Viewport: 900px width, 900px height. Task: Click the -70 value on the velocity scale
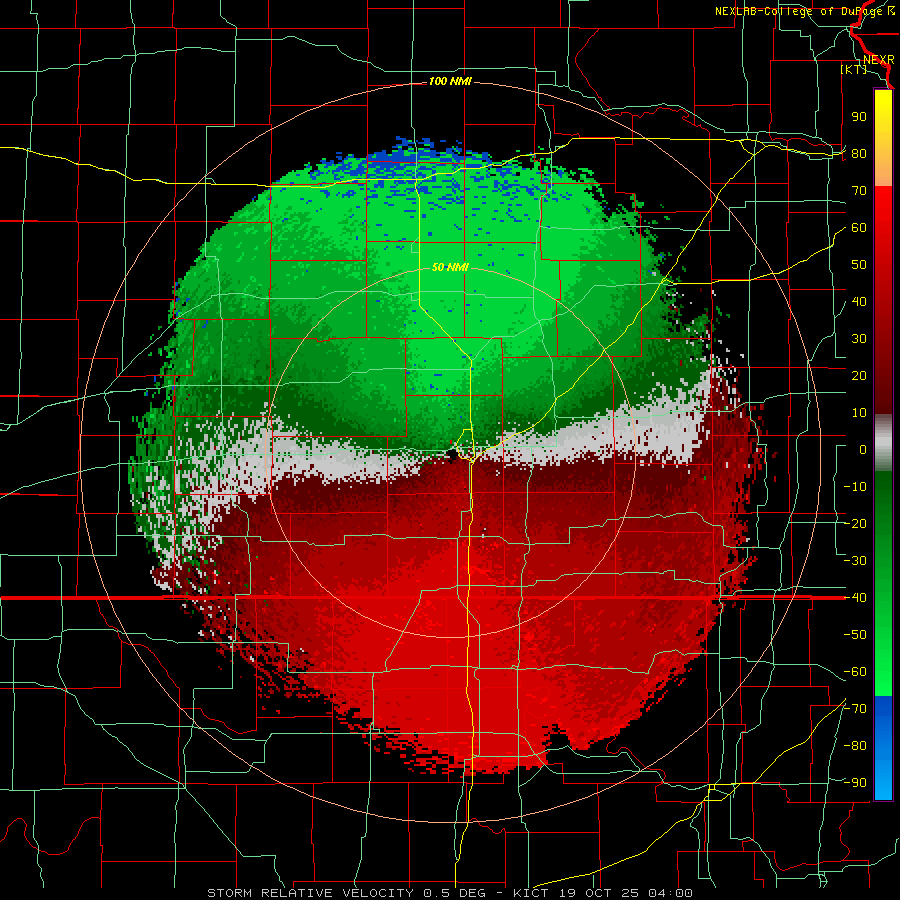(855, 709)
